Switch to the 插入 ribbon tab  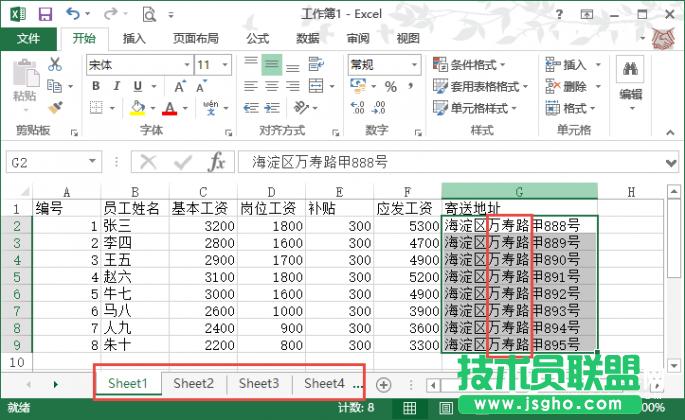click(x=134, y=38)
